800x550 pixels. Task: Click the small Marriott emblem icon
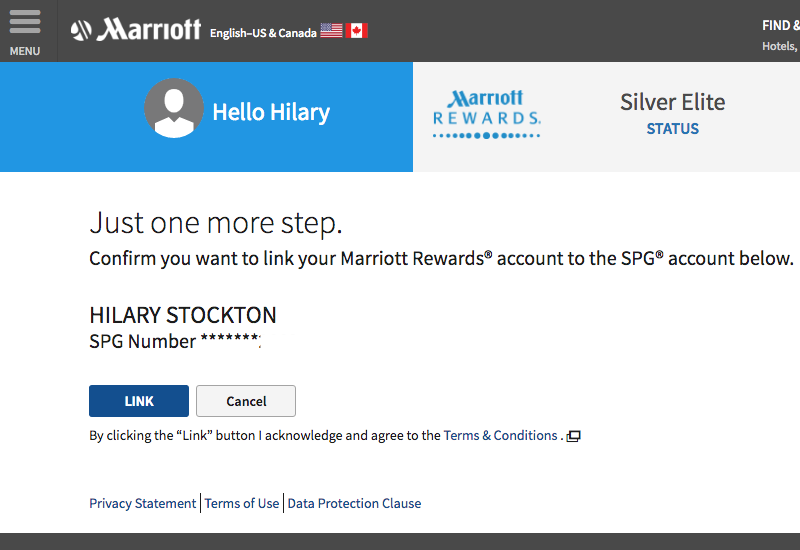[81, 30]
